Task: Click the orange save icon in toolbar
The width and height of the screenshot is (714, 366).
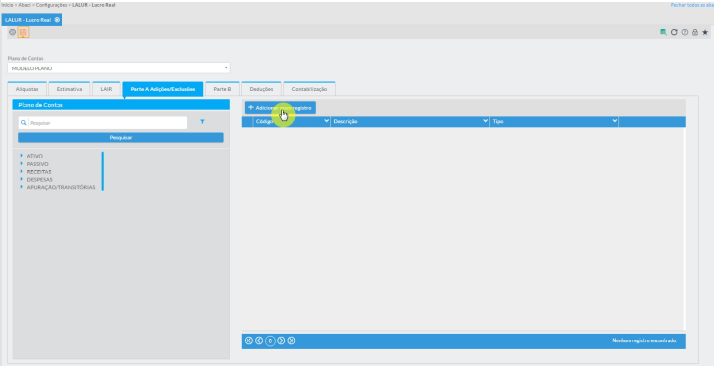Action: pyautogui.click(x=23, y=32)
